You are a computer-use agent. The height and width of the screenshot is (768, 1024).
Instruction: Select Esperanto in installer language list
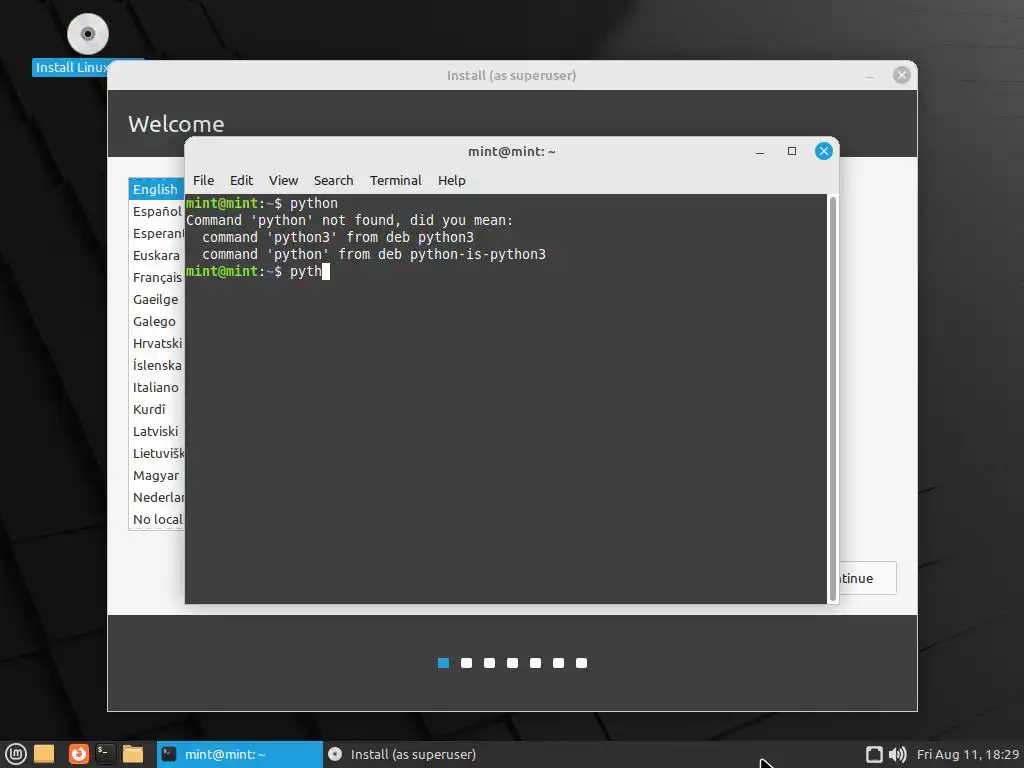pos(156,233)
